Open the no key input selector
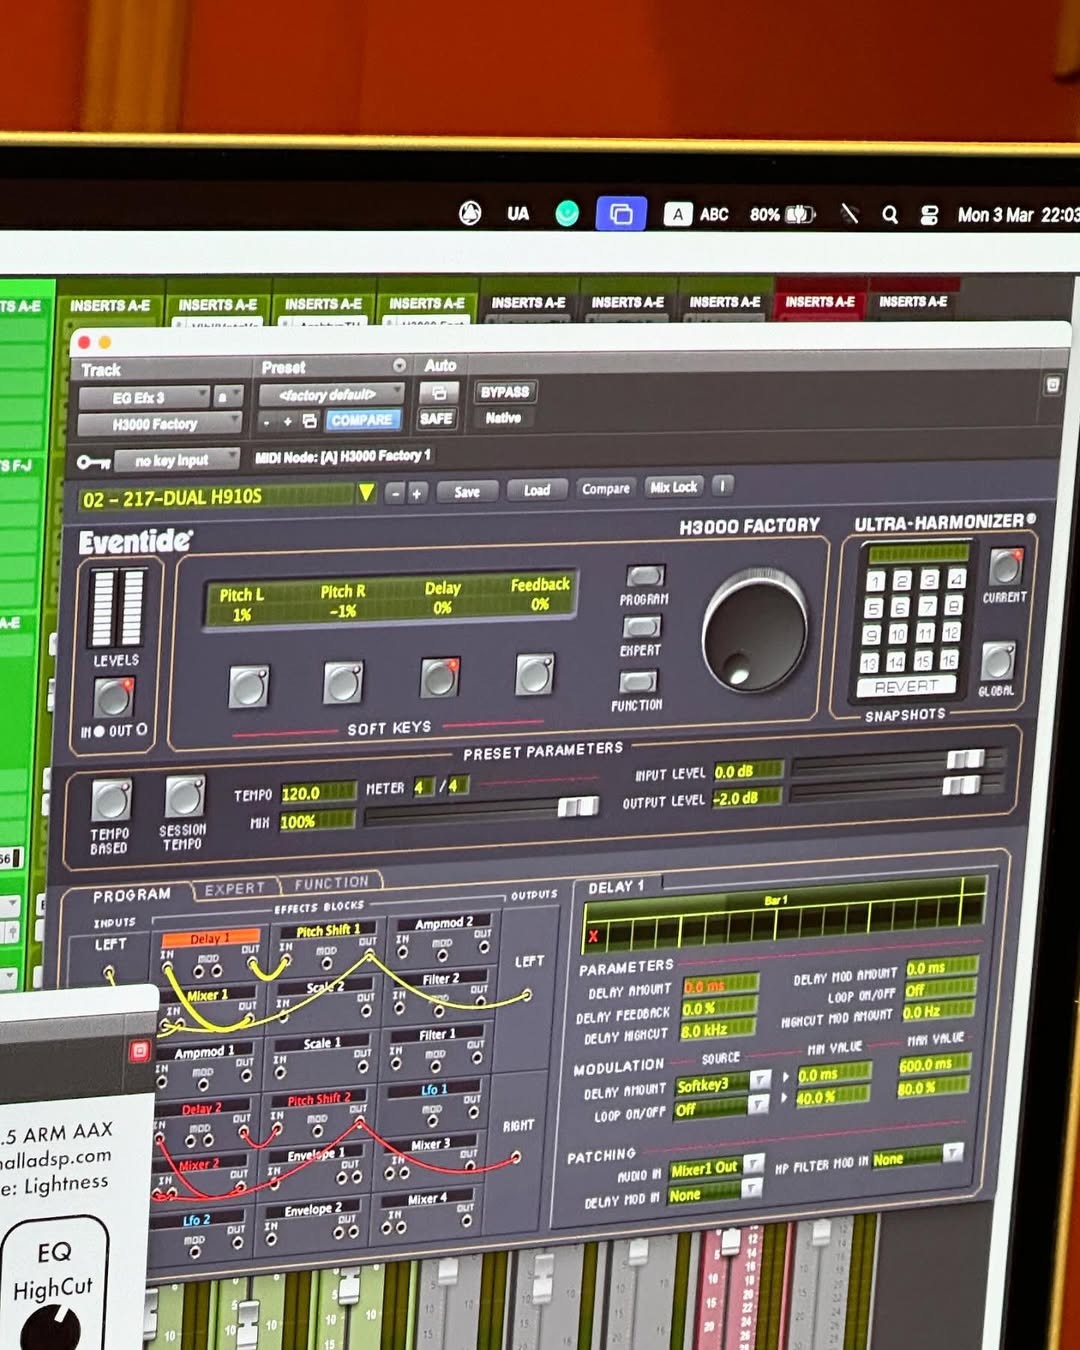The width and height of the screenshot is (1080, 1350). coord(175,460)
